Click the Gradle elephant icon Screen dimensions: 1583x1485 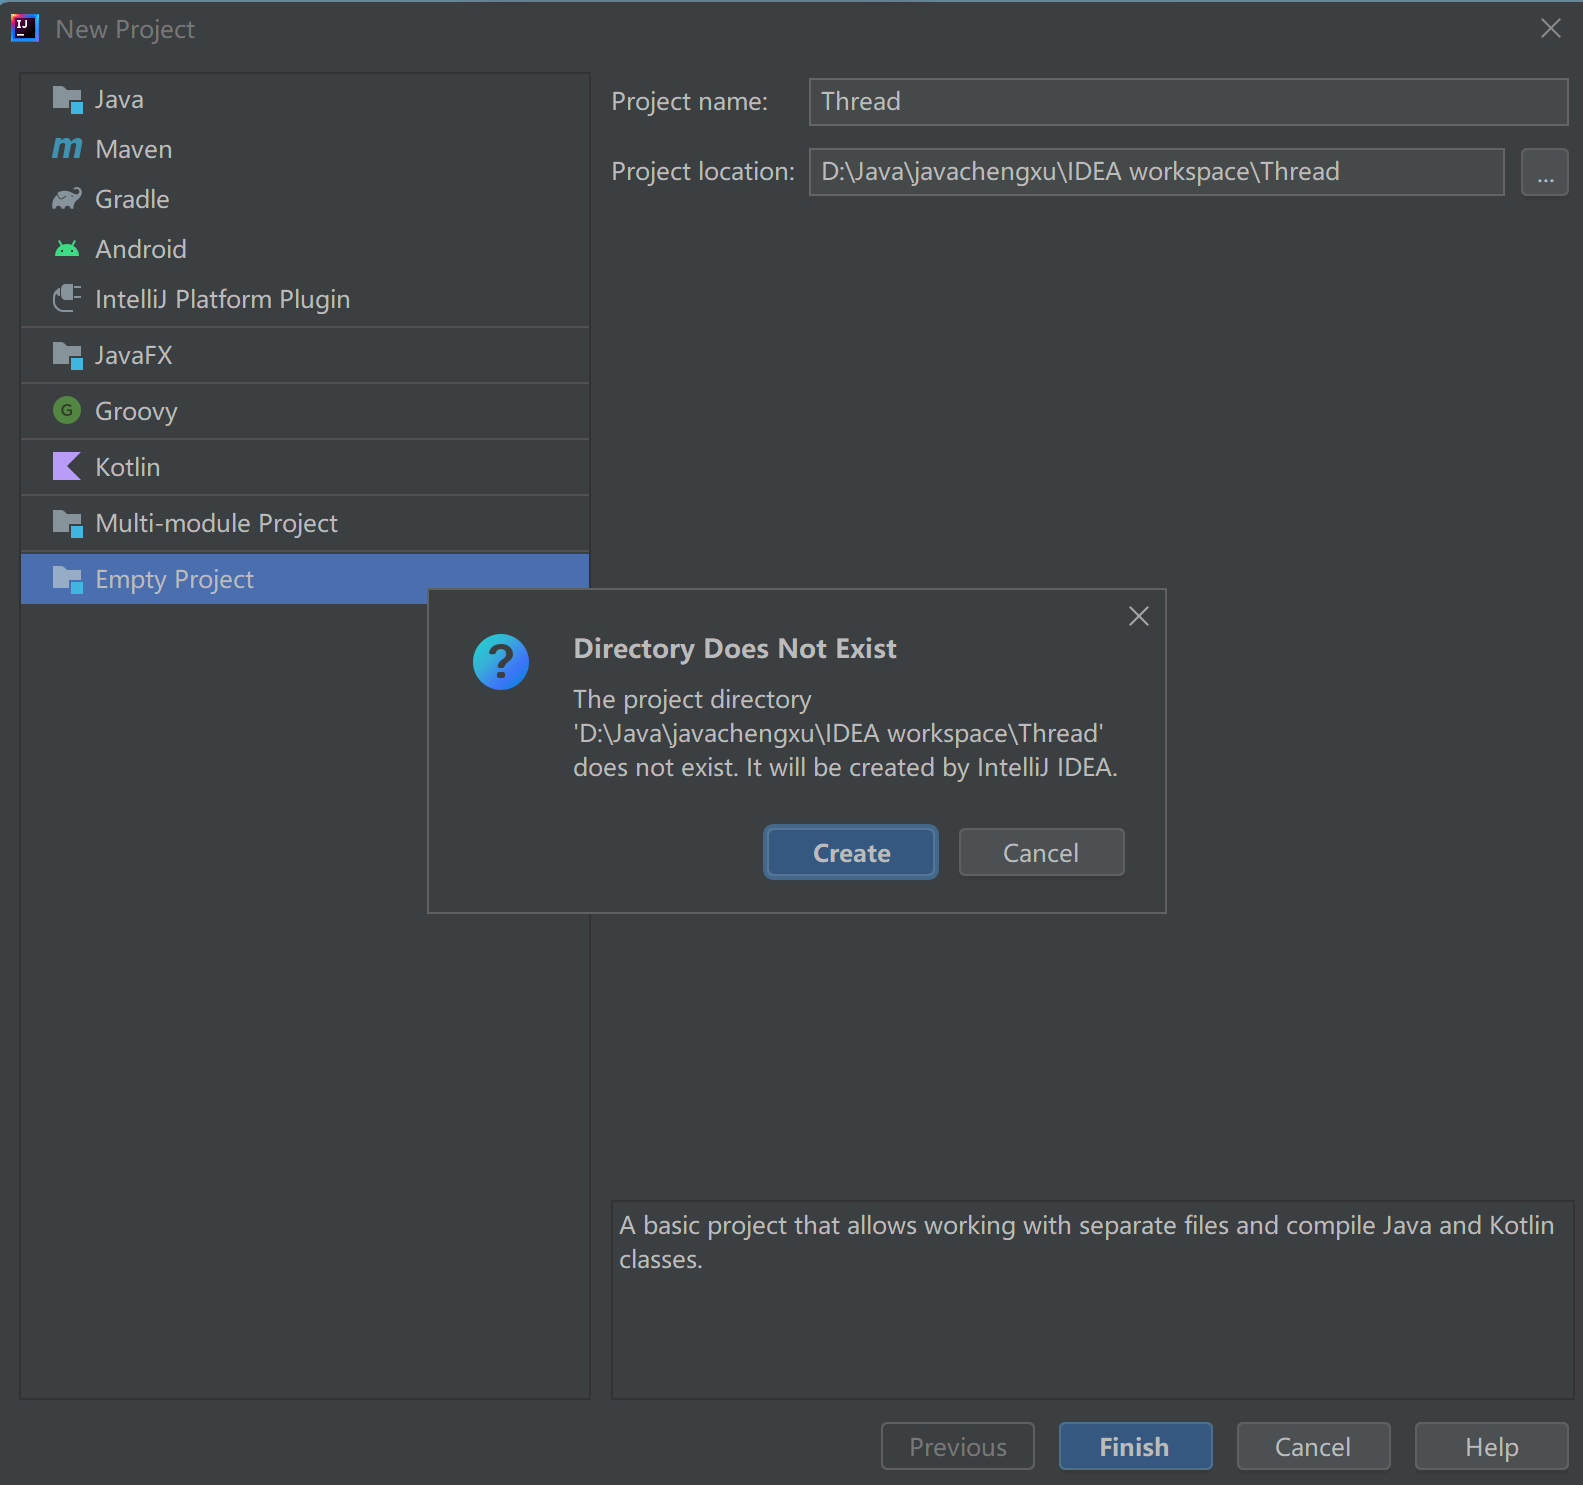[67, 199]
